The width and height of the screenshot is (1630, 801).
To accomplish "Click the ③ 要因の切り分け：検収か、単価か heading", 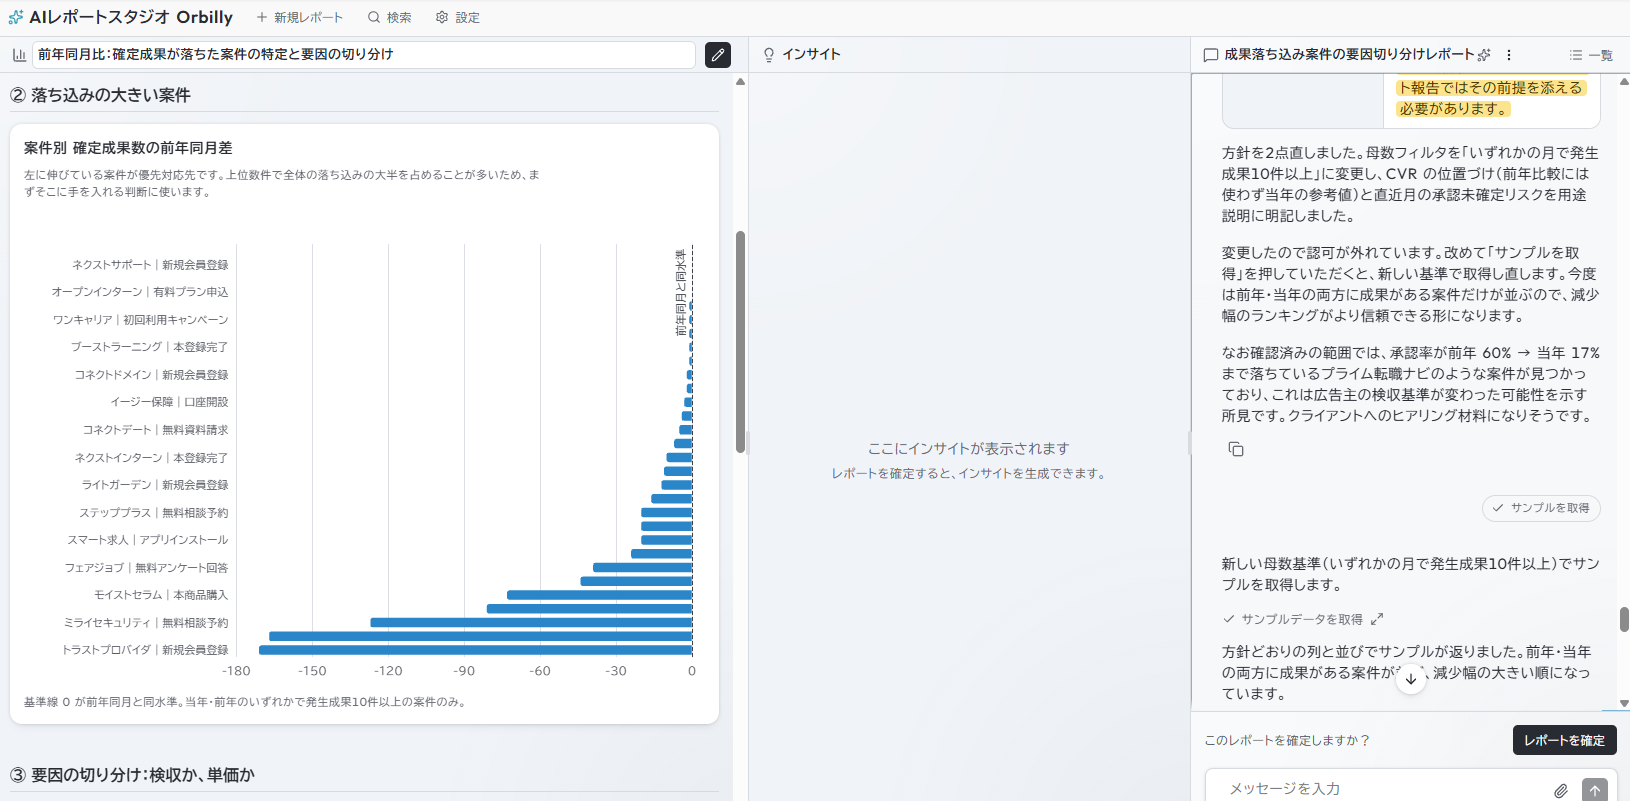I will (x=132, y=775).
